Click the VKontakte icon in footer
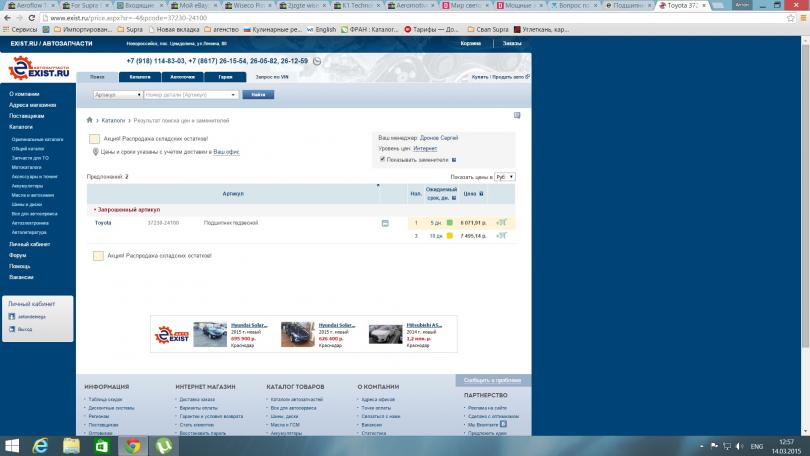 pyautogui.click(x=503, y=424)
